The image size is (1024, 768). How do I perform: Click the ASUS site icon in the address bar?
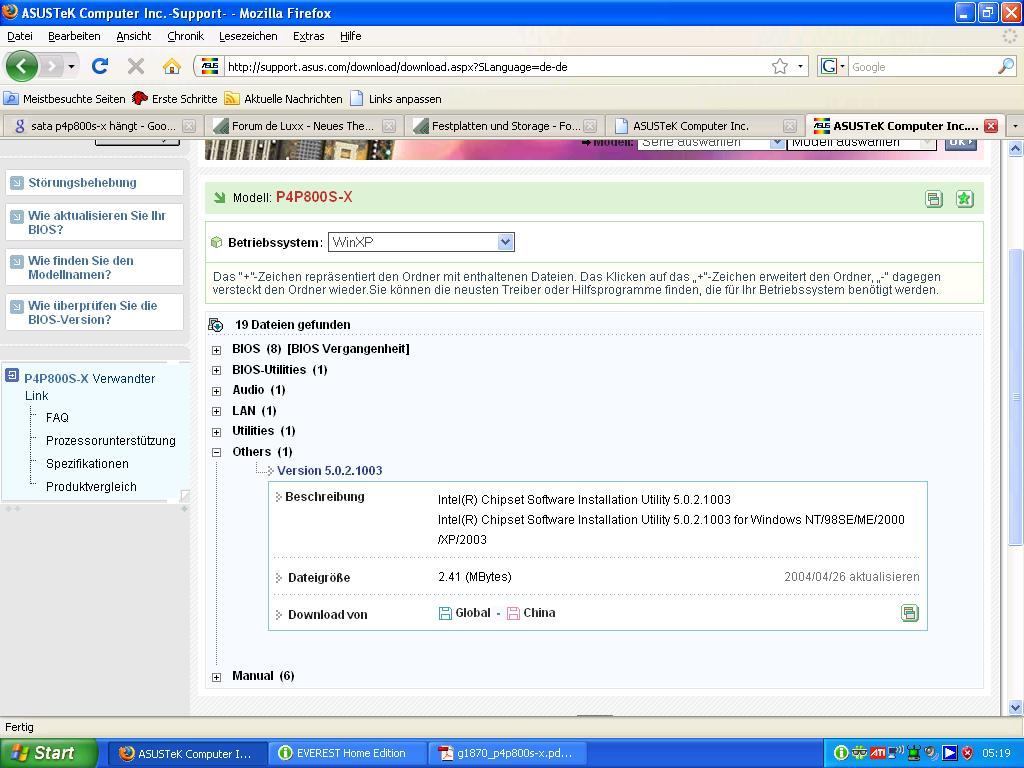(x=210, y=67)
